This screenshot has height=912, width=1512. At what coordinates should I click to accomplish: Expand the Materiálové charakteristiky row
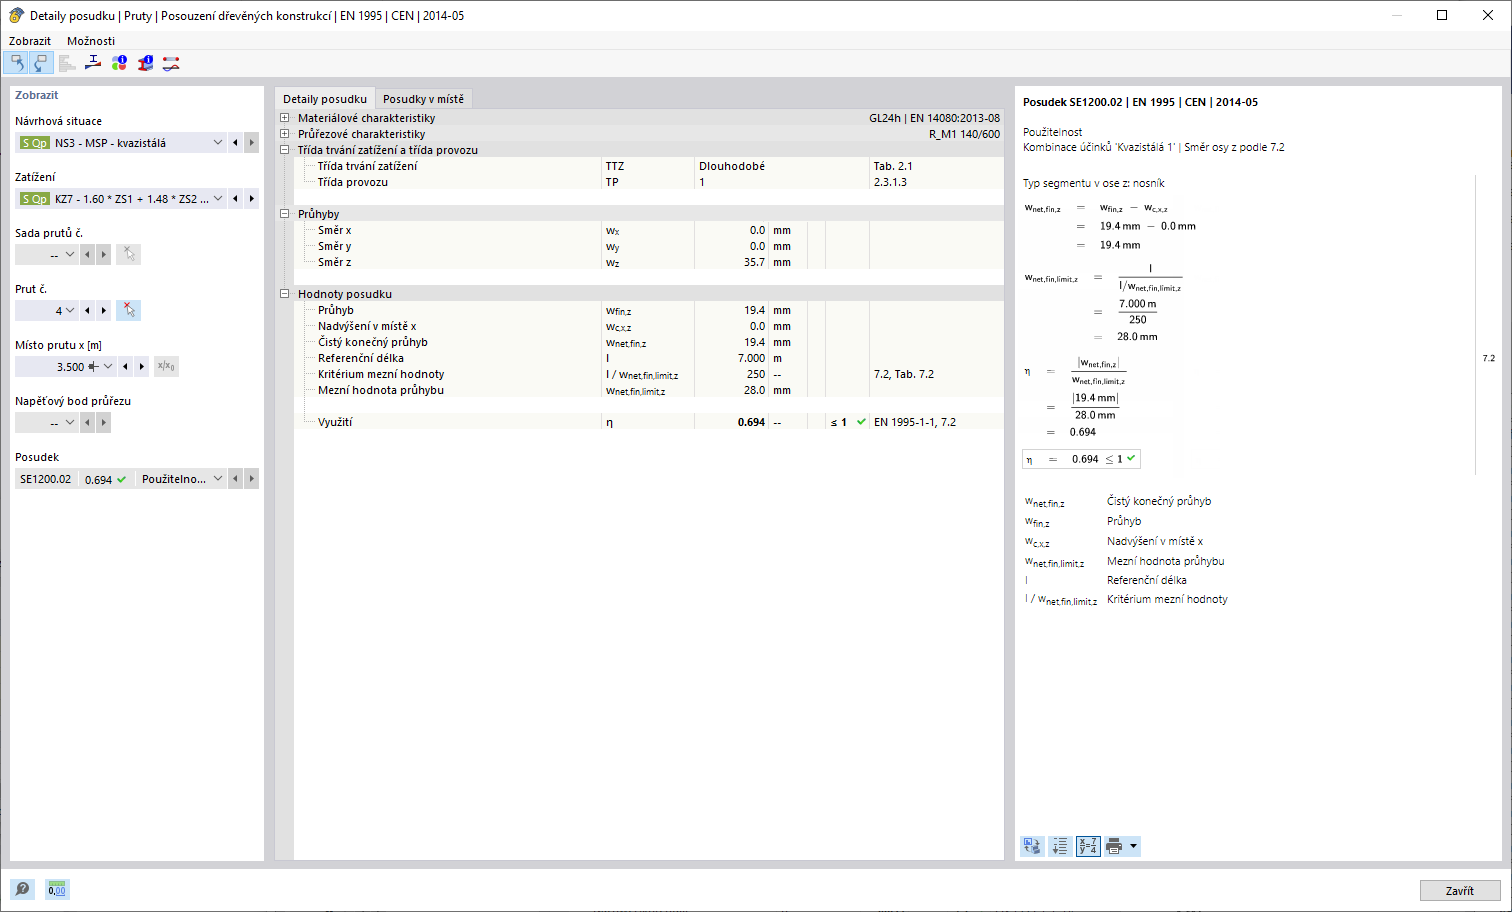[x=285, y=118]
